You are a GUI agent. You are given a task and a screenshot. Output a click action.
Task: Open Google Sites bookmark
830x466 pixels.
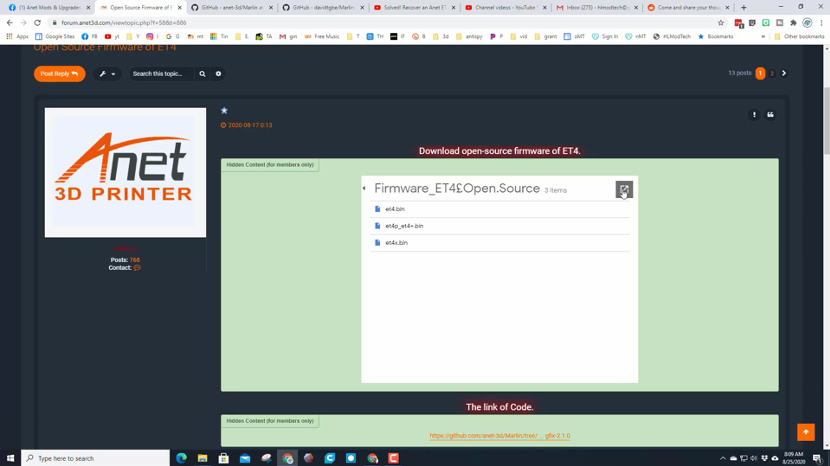tap(55, 37)
